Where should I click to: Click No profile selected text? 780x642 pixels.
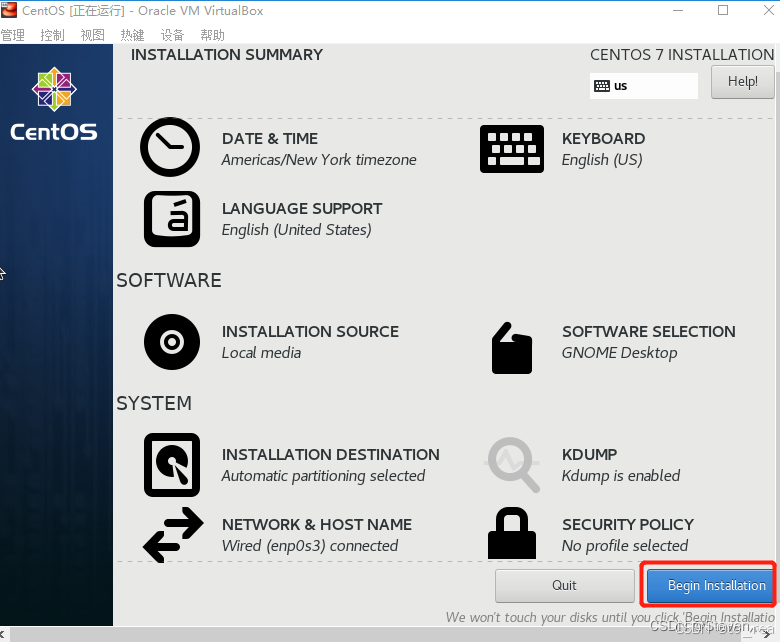click(625, 546)
